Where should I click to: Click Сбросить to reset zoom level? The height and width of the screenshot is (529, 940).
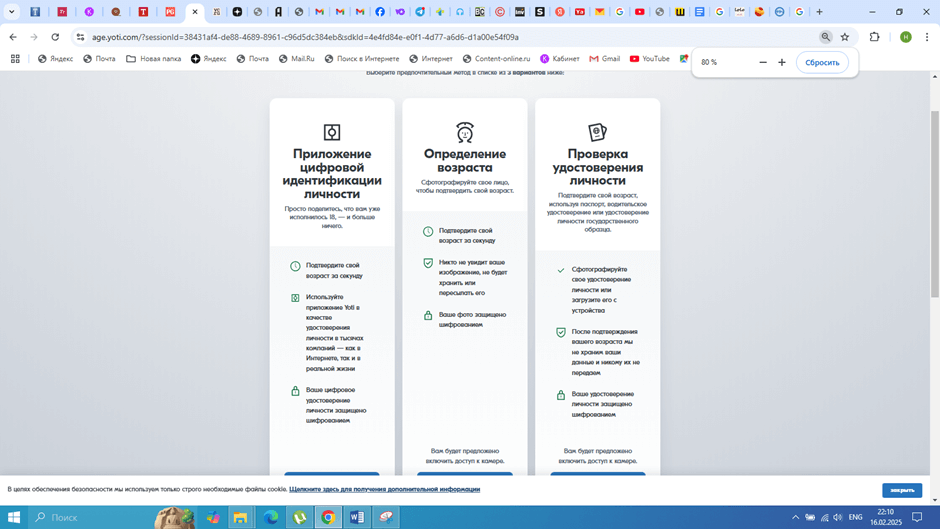click(x=822, y=62)
